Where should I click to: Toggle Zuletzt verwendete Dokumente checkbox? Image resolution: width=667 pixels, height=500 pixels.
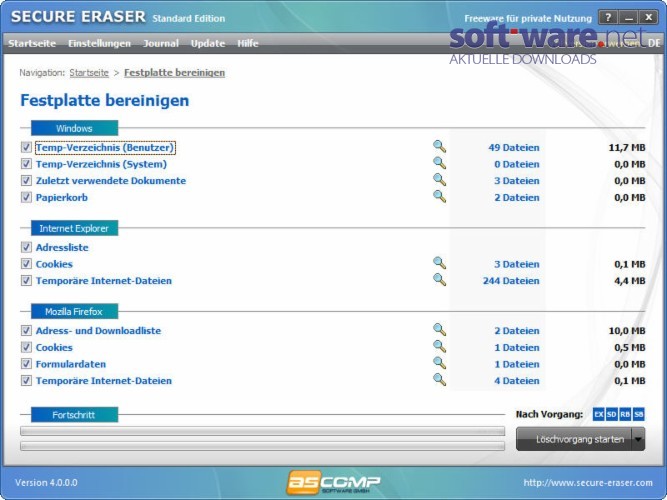click(x=26, y=180)
